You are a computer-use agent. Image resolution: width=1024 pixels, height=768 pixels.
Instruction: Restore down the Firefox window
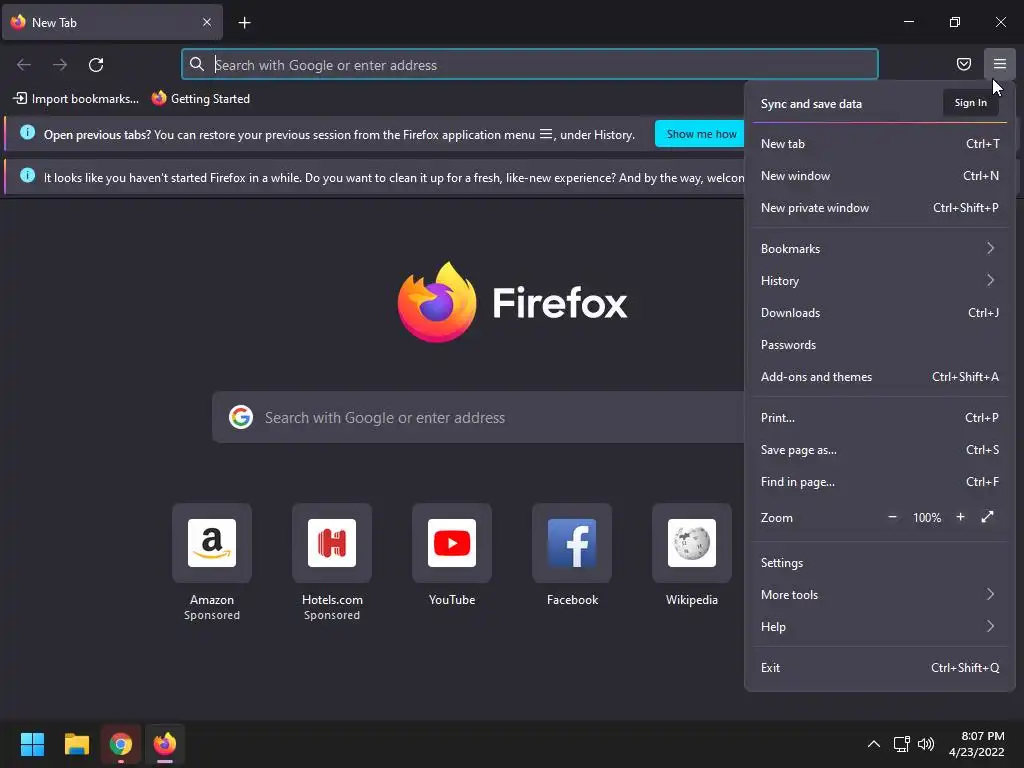[x=955, y=22]
